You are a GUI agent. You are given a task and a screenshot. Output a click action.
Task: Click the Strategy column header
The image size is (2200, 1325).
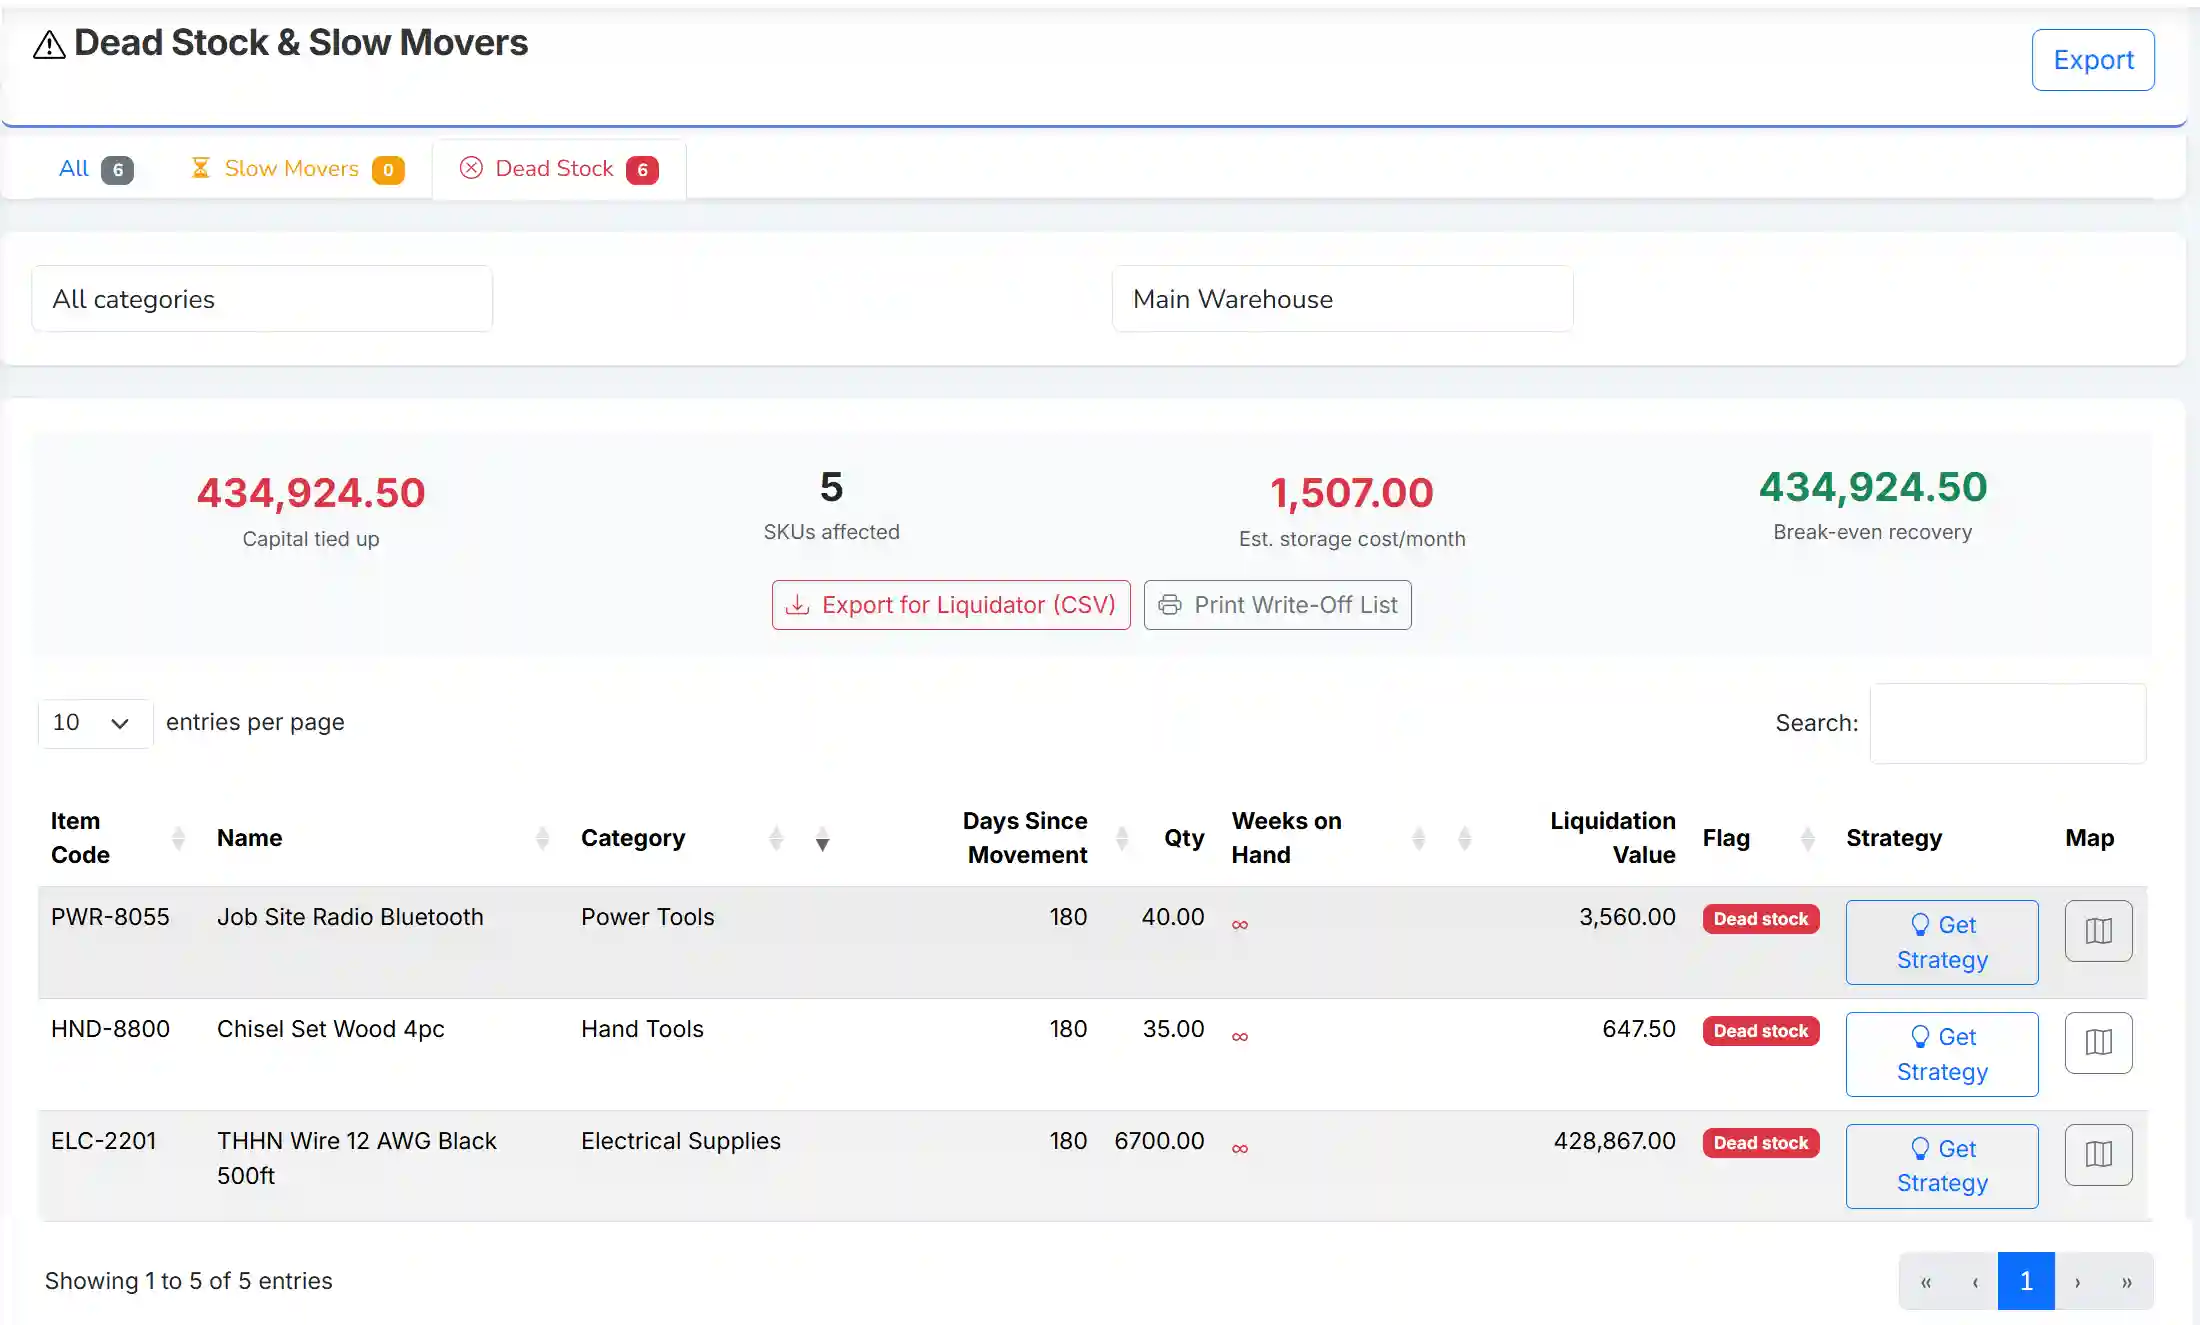coord(1894,838)
